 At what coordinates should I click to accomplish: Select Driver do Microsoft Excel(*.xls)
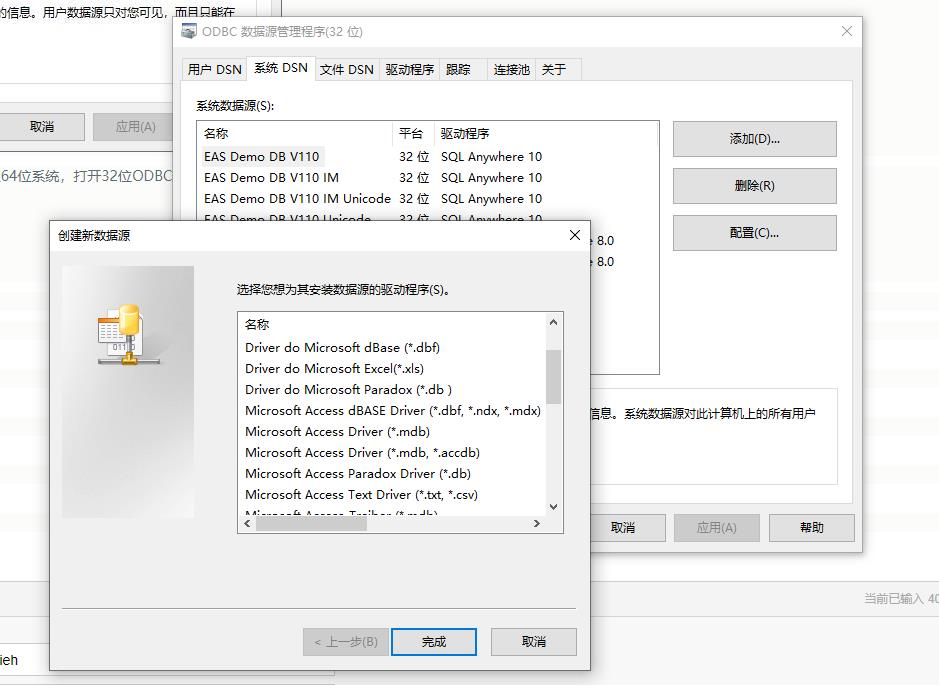[x=334, y=369]
